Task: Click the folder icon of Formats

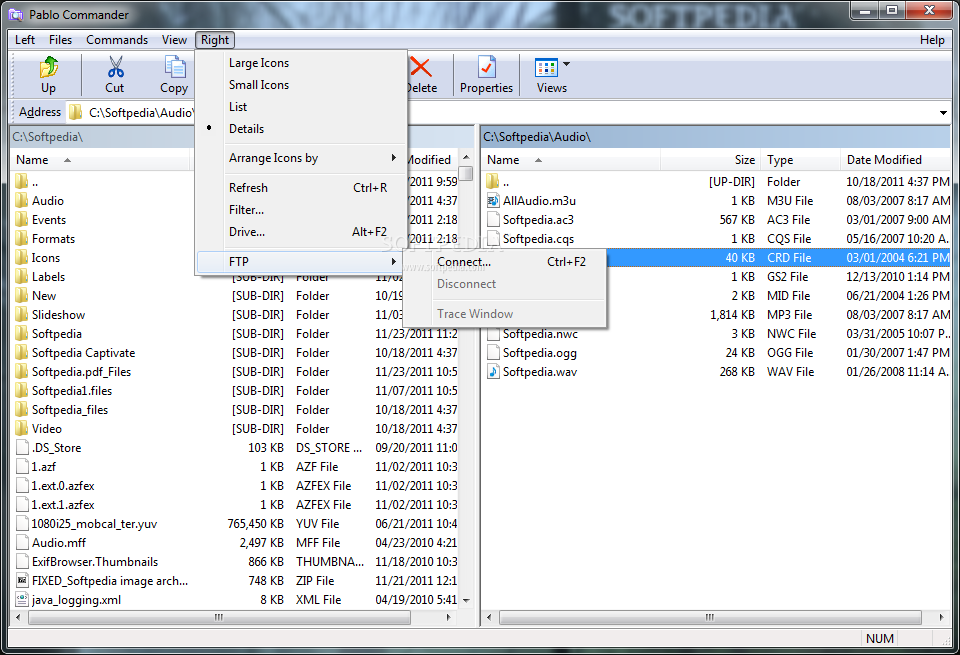Action: pos(22,238)
